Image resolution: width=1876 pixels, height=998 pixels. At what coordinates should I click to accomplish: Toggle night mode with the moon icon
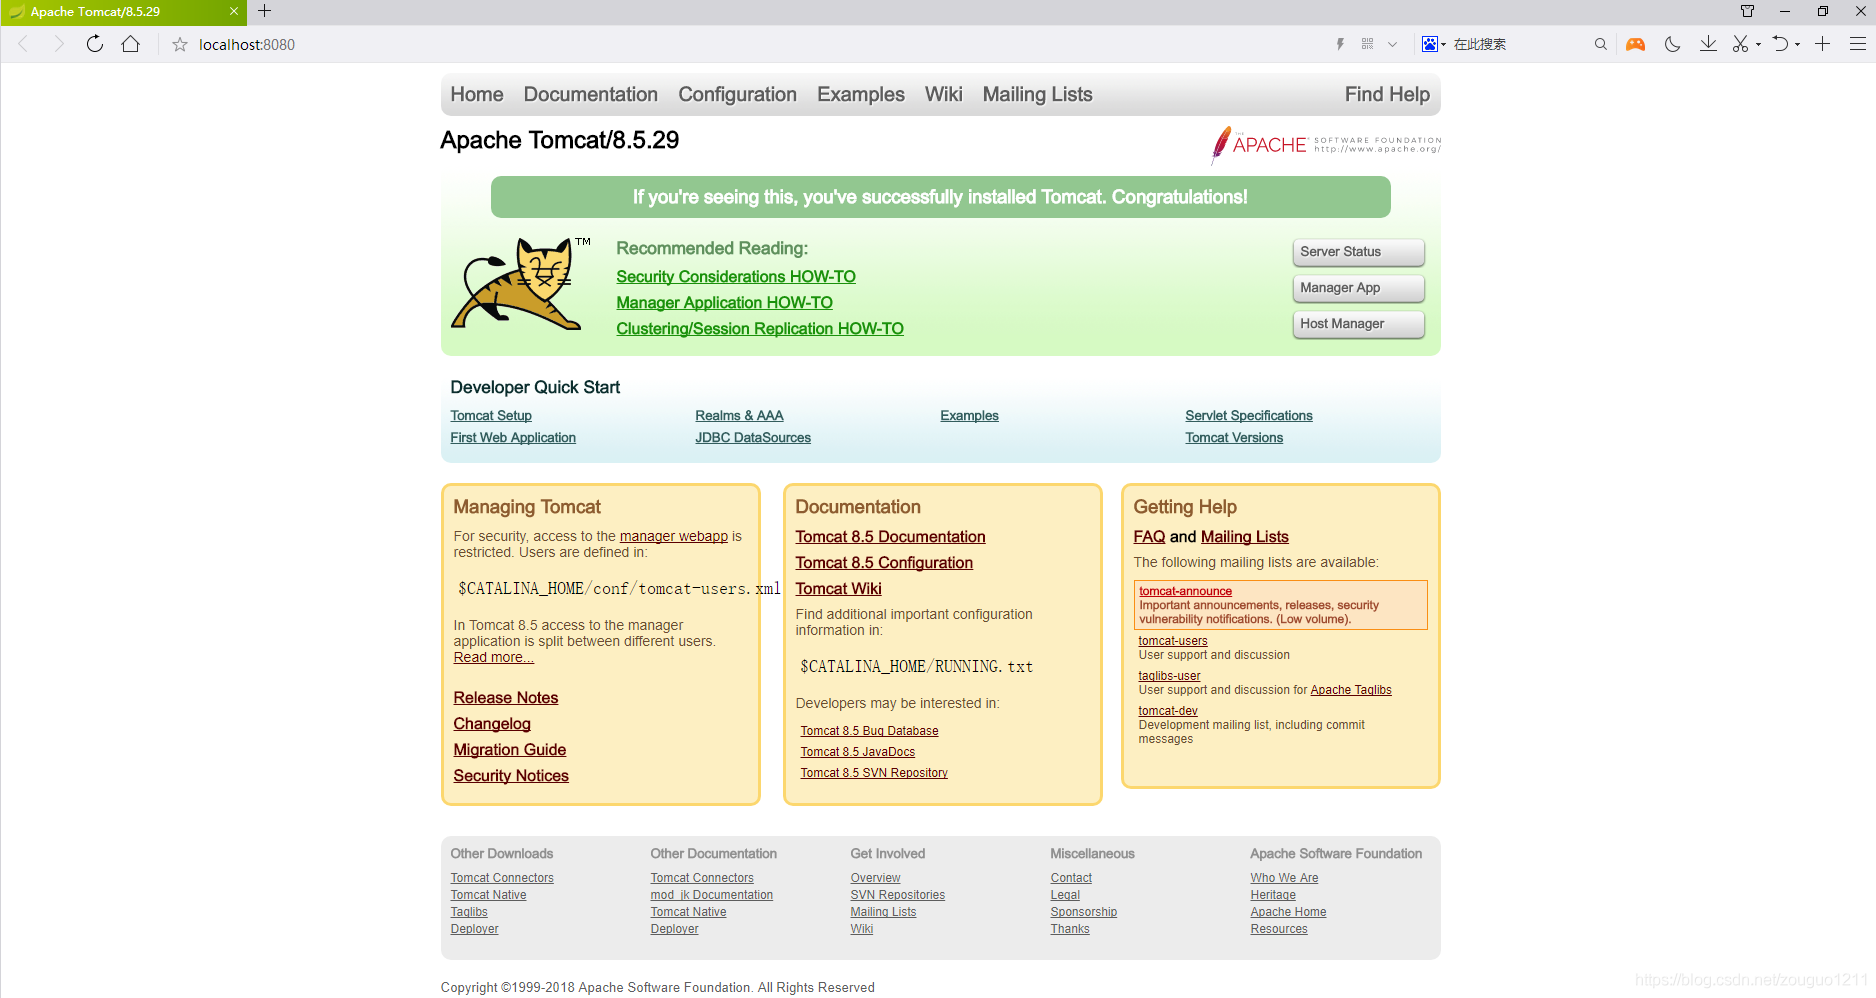(x=1672, y=44)
